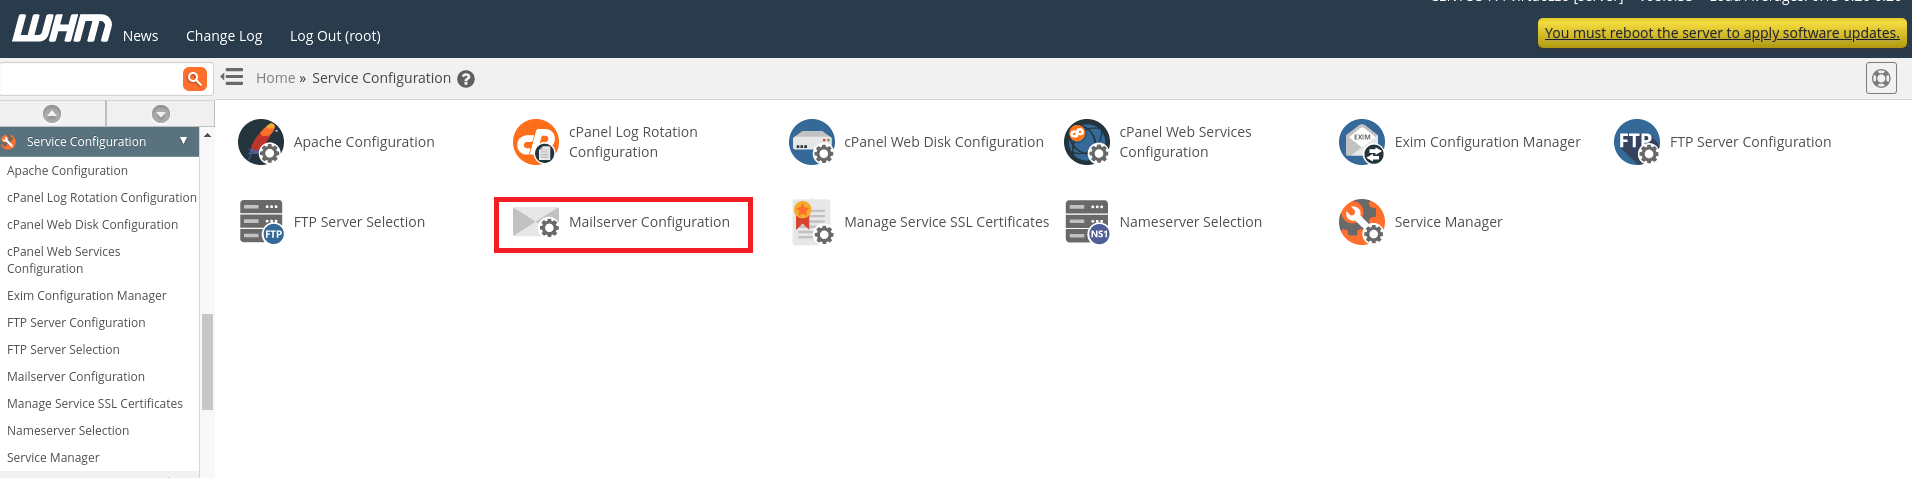Viewport: 1912px width, 478px height.
Task: Click the News menu item
Action: click(140, 36)
